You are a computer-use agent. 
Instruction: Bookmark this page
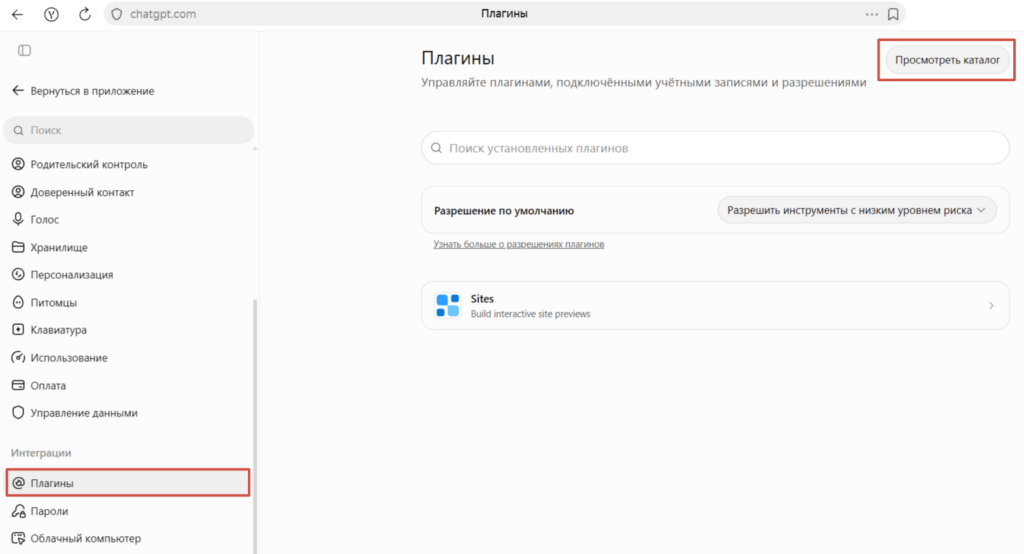pos(893,14)
